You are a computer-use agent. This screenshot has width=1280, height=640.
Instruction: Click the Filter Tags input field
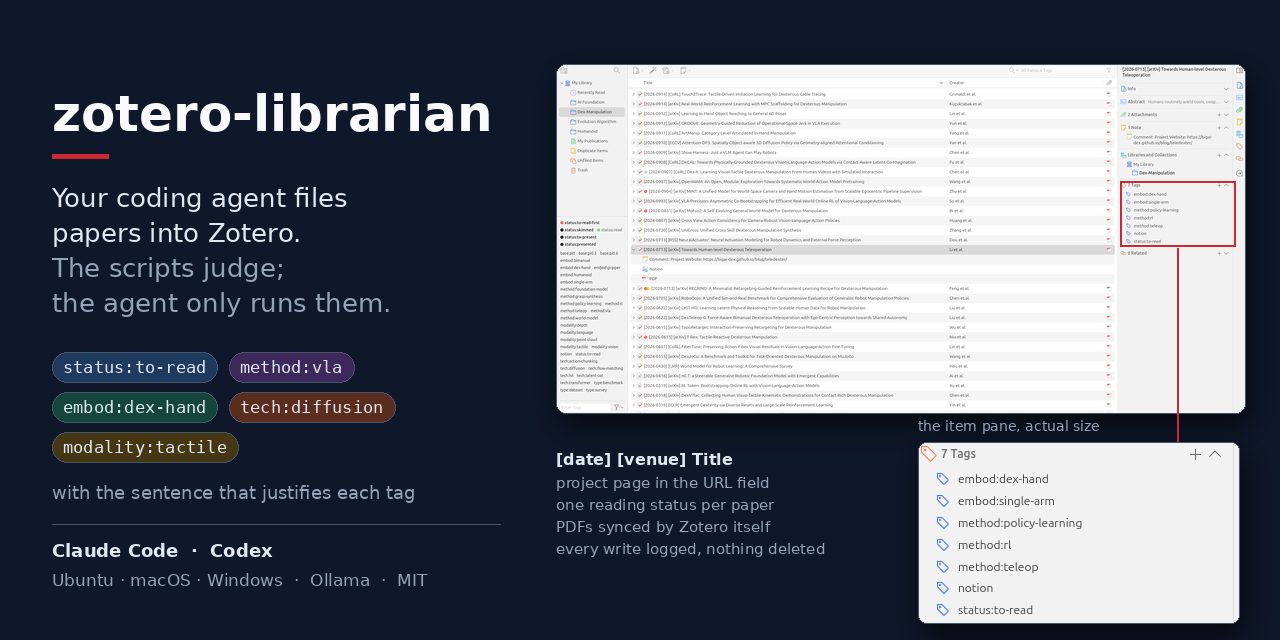[584, 407]
